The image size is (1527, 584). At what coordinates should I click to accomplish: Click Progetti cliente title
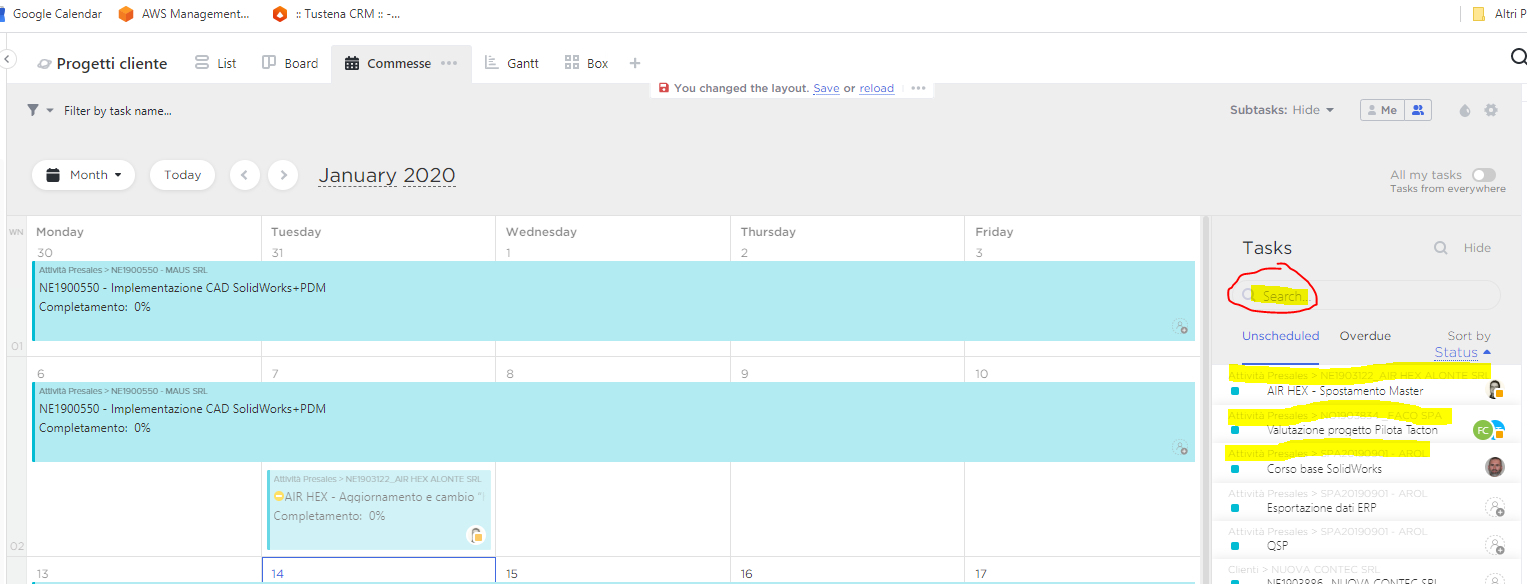pos(112,64)
